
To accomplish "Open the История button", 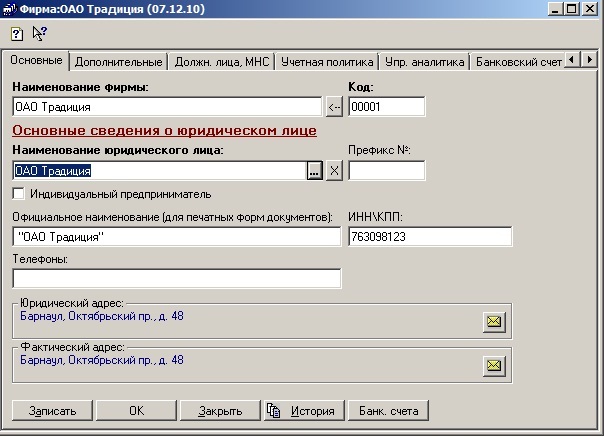I will click(302, 410).
